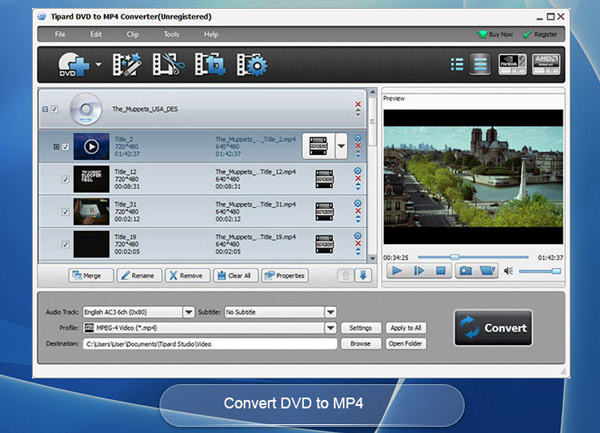The width and height of the screenshot is (600, 433).
Task: Uncheck the Title_12 checkbox
Action: point(65,179)
